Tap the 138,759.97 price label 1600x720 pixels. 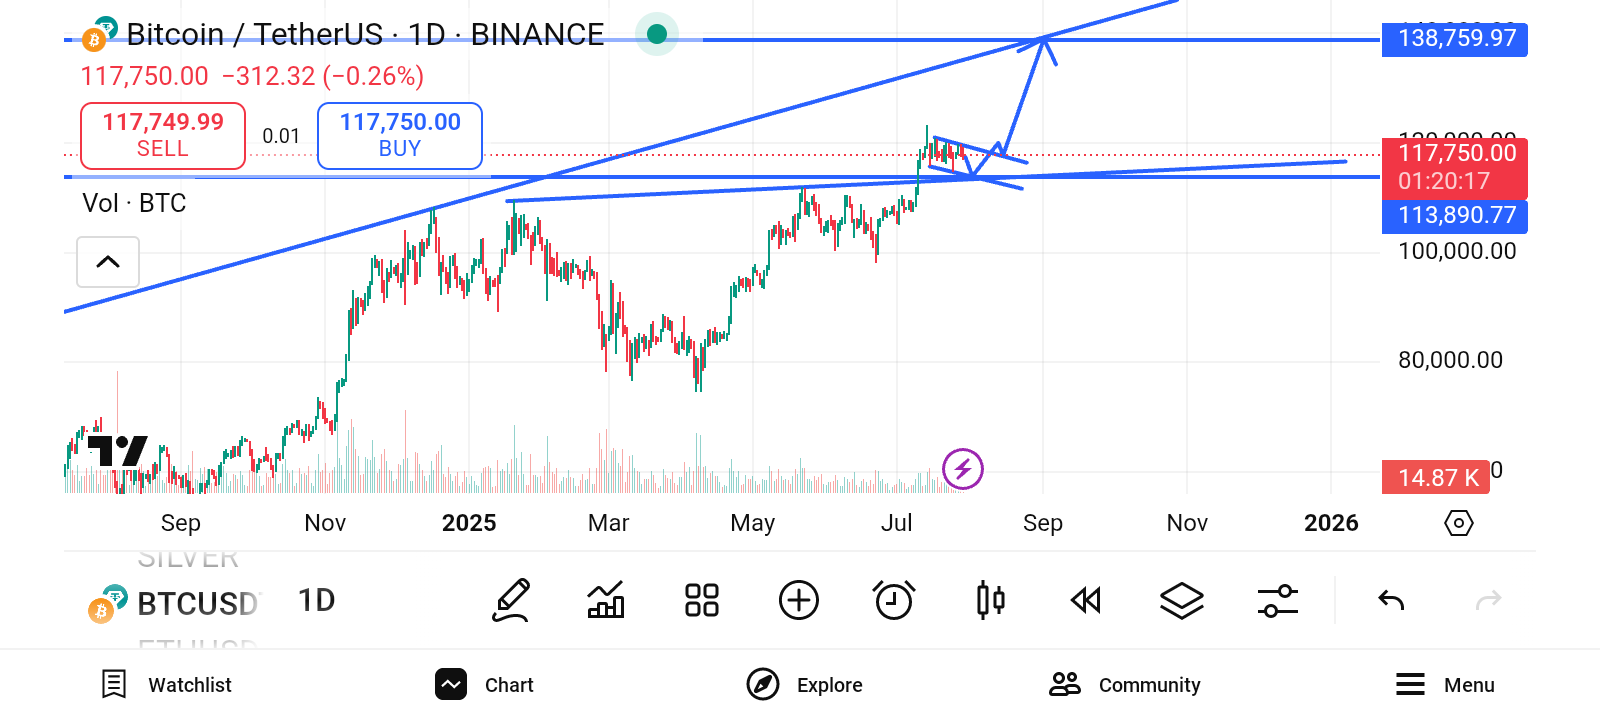[x=1455, y=39]
